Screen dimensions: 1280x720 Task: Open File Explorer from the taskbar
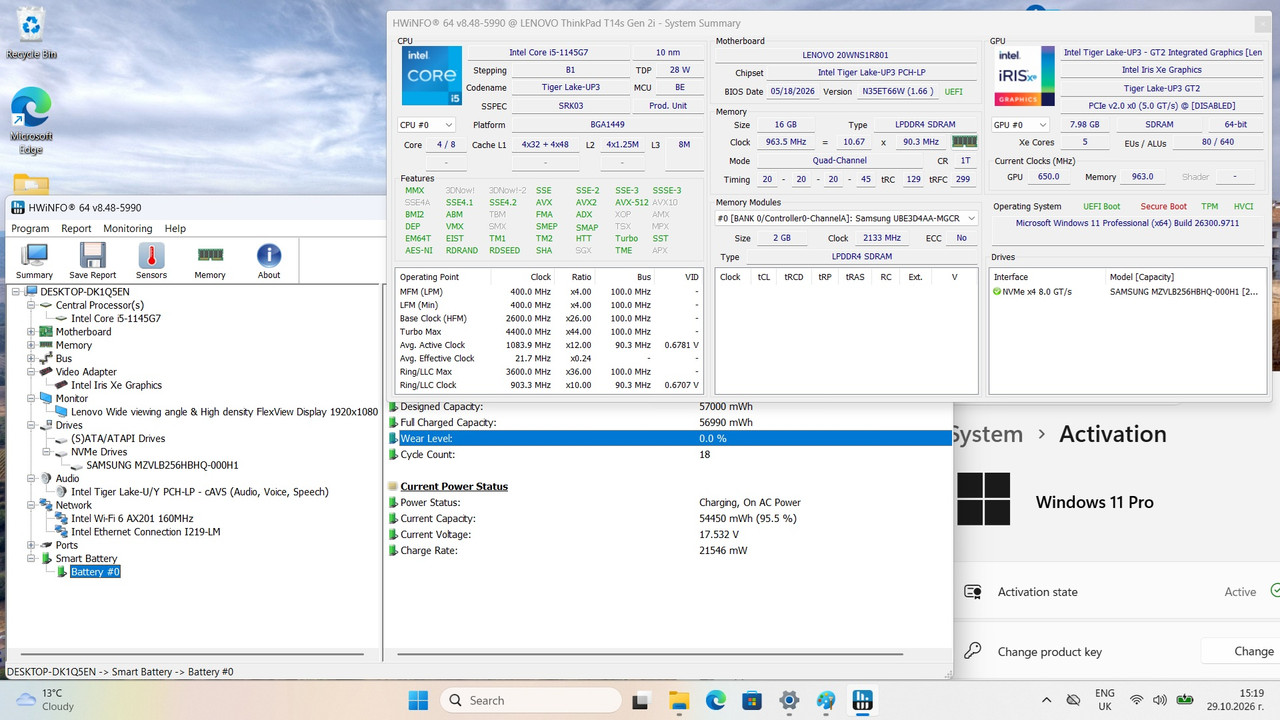pyautogui.click(x=679, y=700)
